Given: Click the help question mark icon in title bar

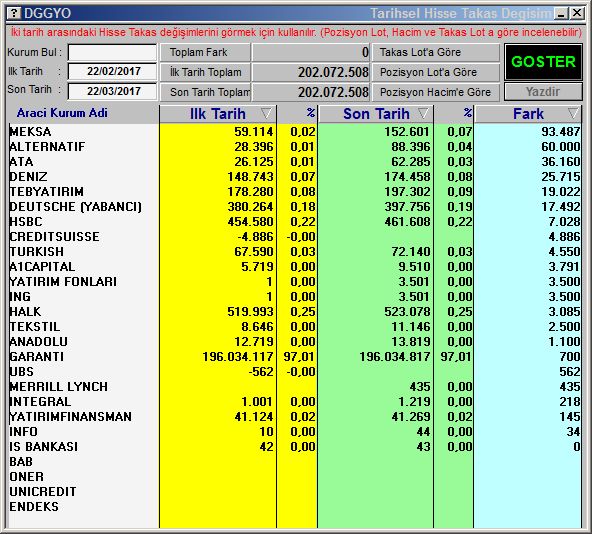Looking at the screenshot, I should point(14,13).
